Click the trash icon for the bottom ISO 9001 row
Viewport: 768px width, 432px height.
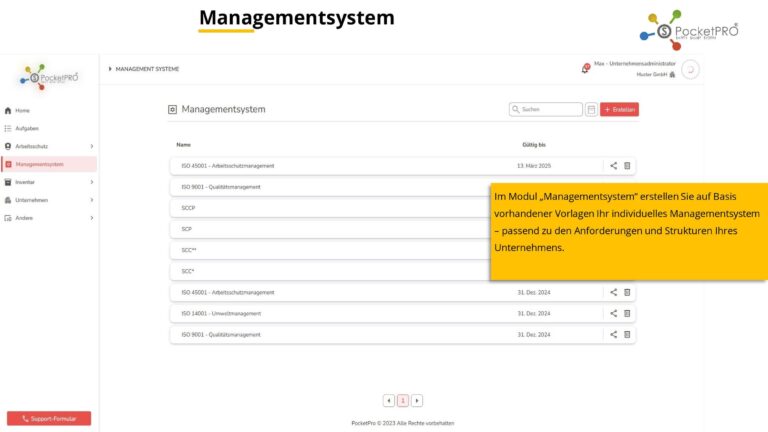pyautogui.click(x=628, y=334)
